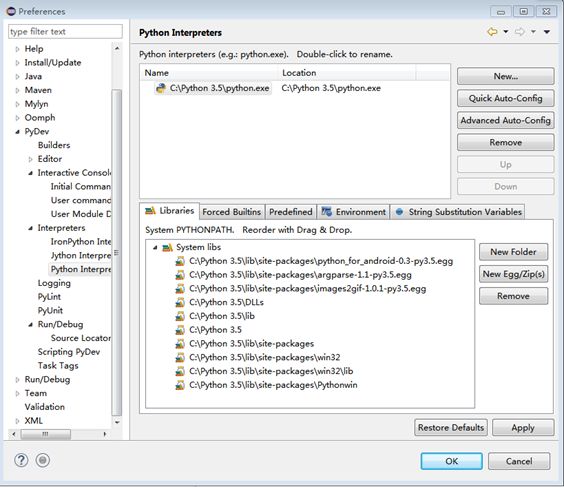The image size is (564, 487).
Task: Click the icon beside argparse-1.1-py3.5.egg path
Action: pos(180,275)
